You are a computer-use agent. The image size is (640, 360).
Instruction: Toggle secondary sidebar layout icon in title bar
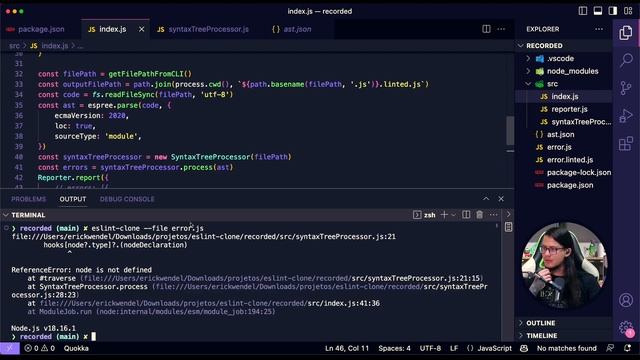click(x=613, y=11)
